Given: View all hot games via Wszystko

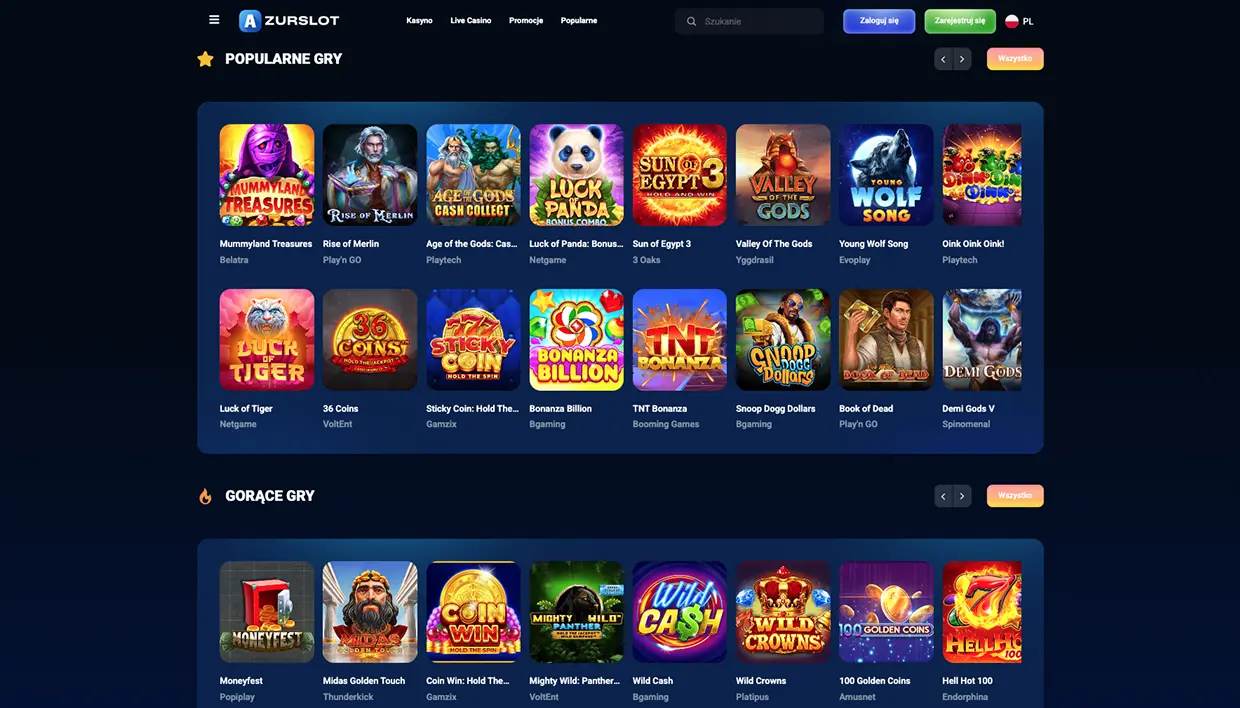Looking at the screenshot, I should point(1015,496).
